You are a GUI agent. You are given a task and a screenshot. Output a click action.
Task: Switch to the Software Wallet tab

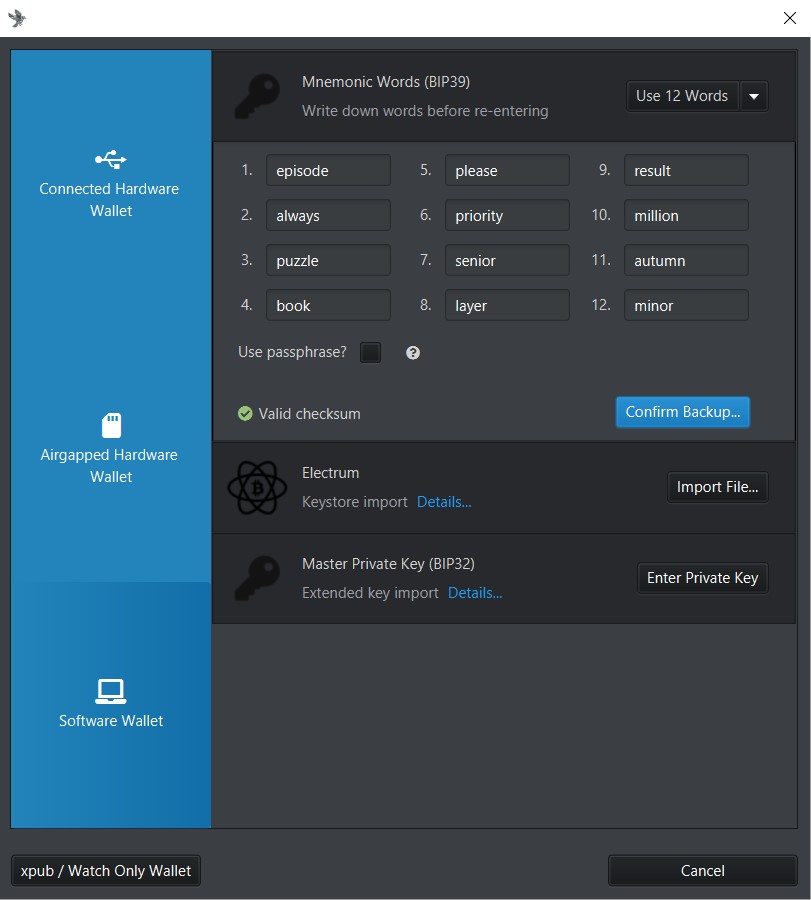(x=111, y=705)
